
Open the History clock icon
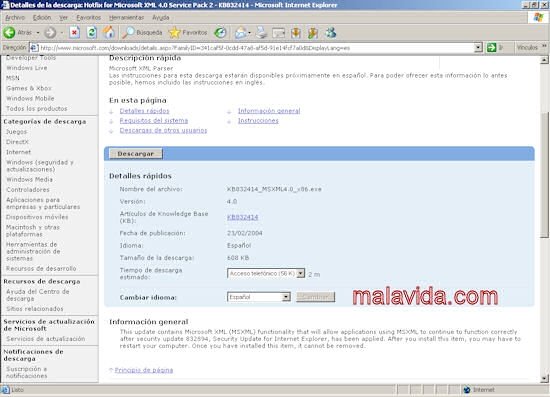(220, 33)
